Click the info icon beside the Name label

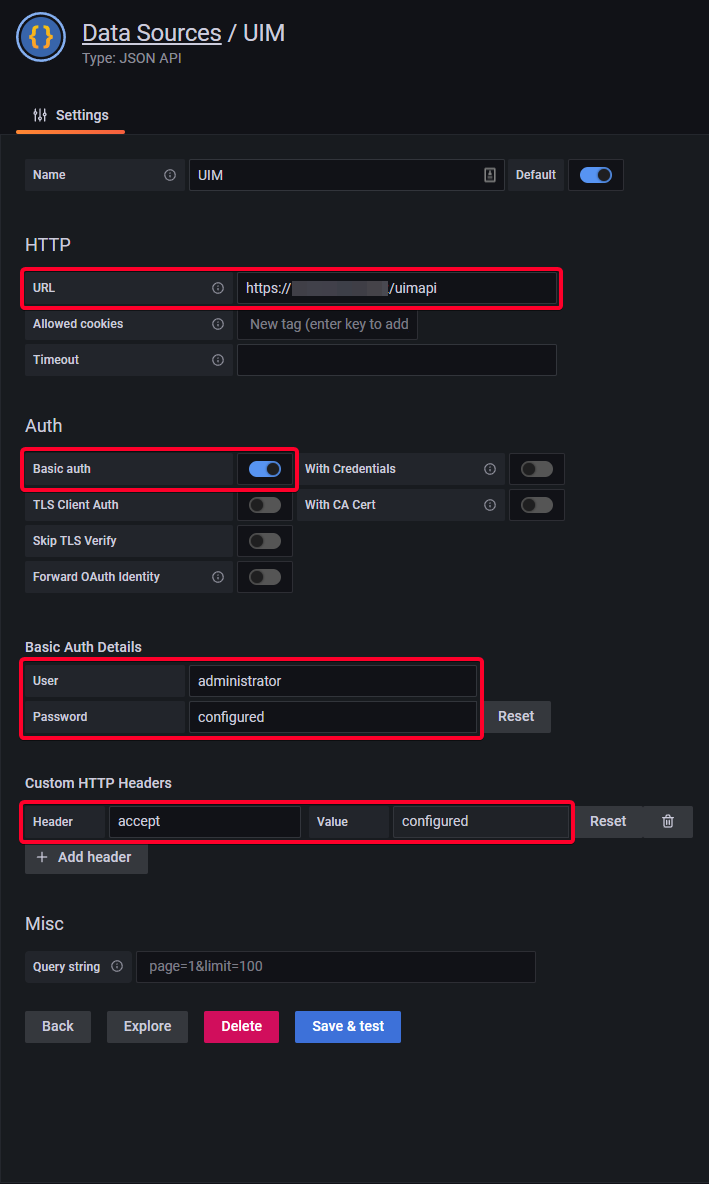point(170,175)
